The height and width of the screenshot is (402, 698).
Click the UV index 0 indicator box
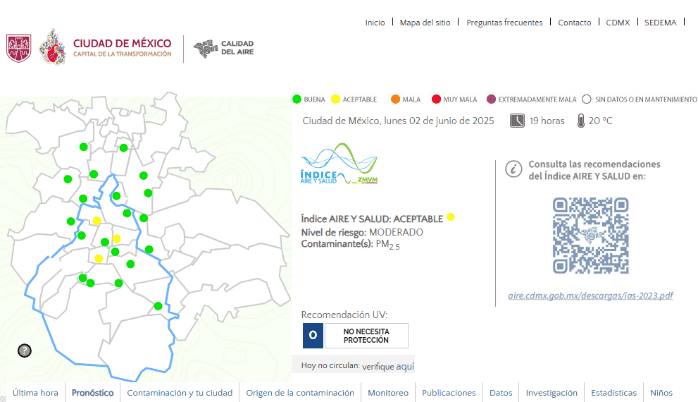pyautogui.click(x=313, y=335)
